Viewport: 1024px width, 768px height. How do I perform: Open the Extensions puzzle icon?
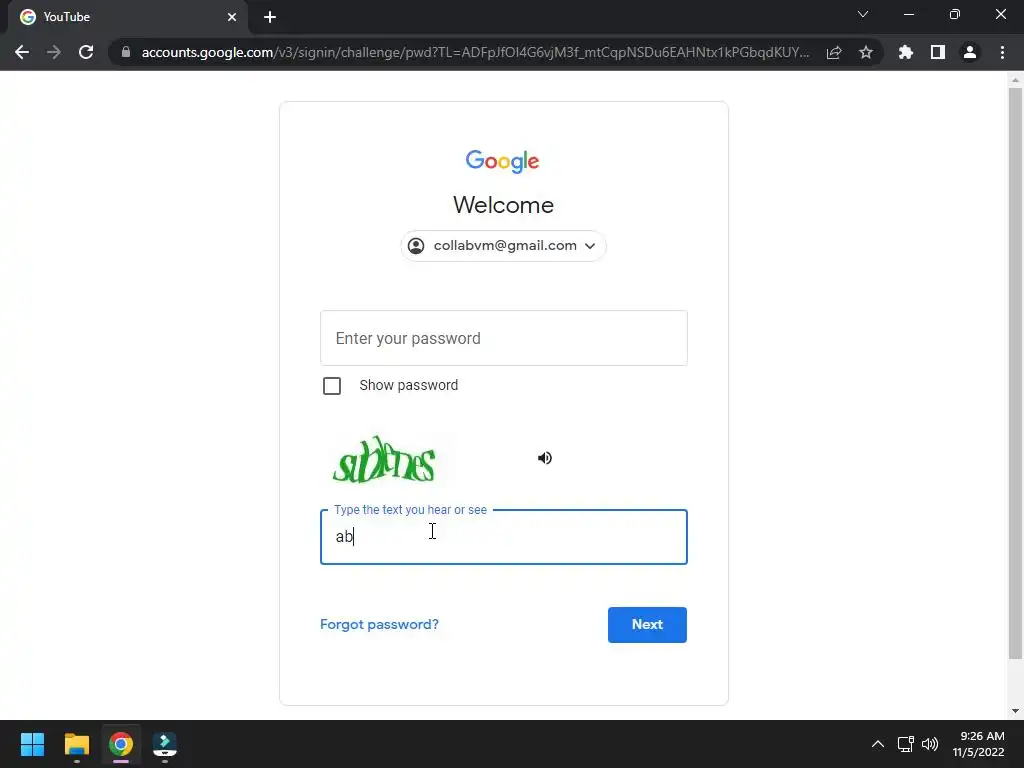[905, 52]
